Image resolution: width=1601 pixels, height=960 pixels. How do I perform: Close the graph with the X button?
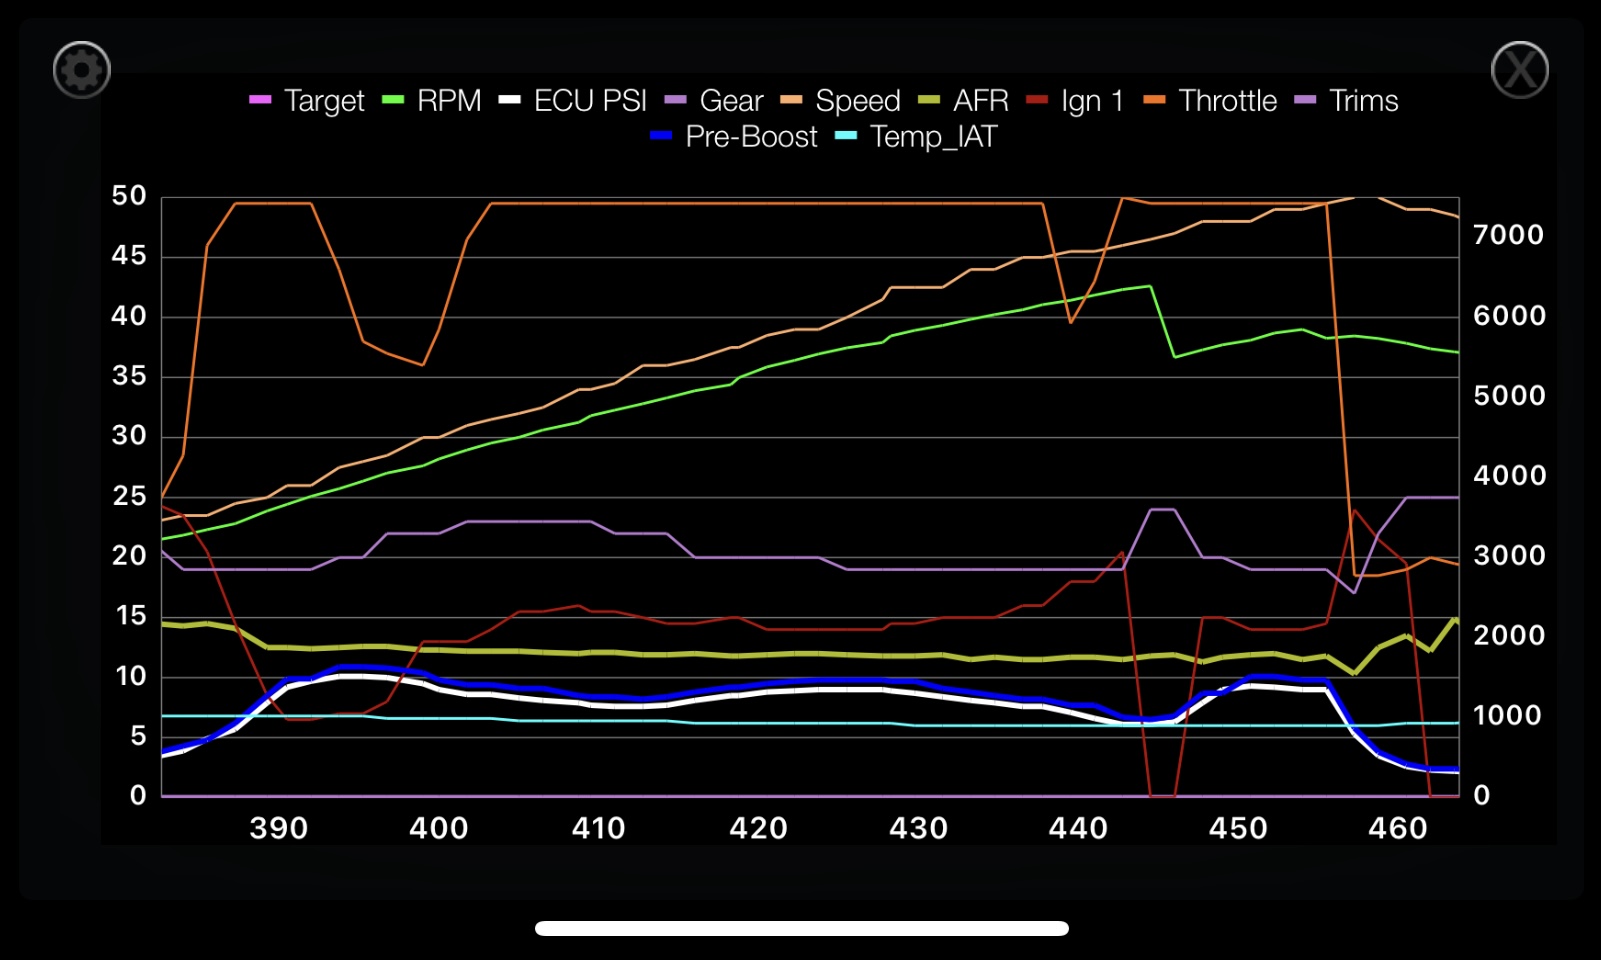[1519, 70]
